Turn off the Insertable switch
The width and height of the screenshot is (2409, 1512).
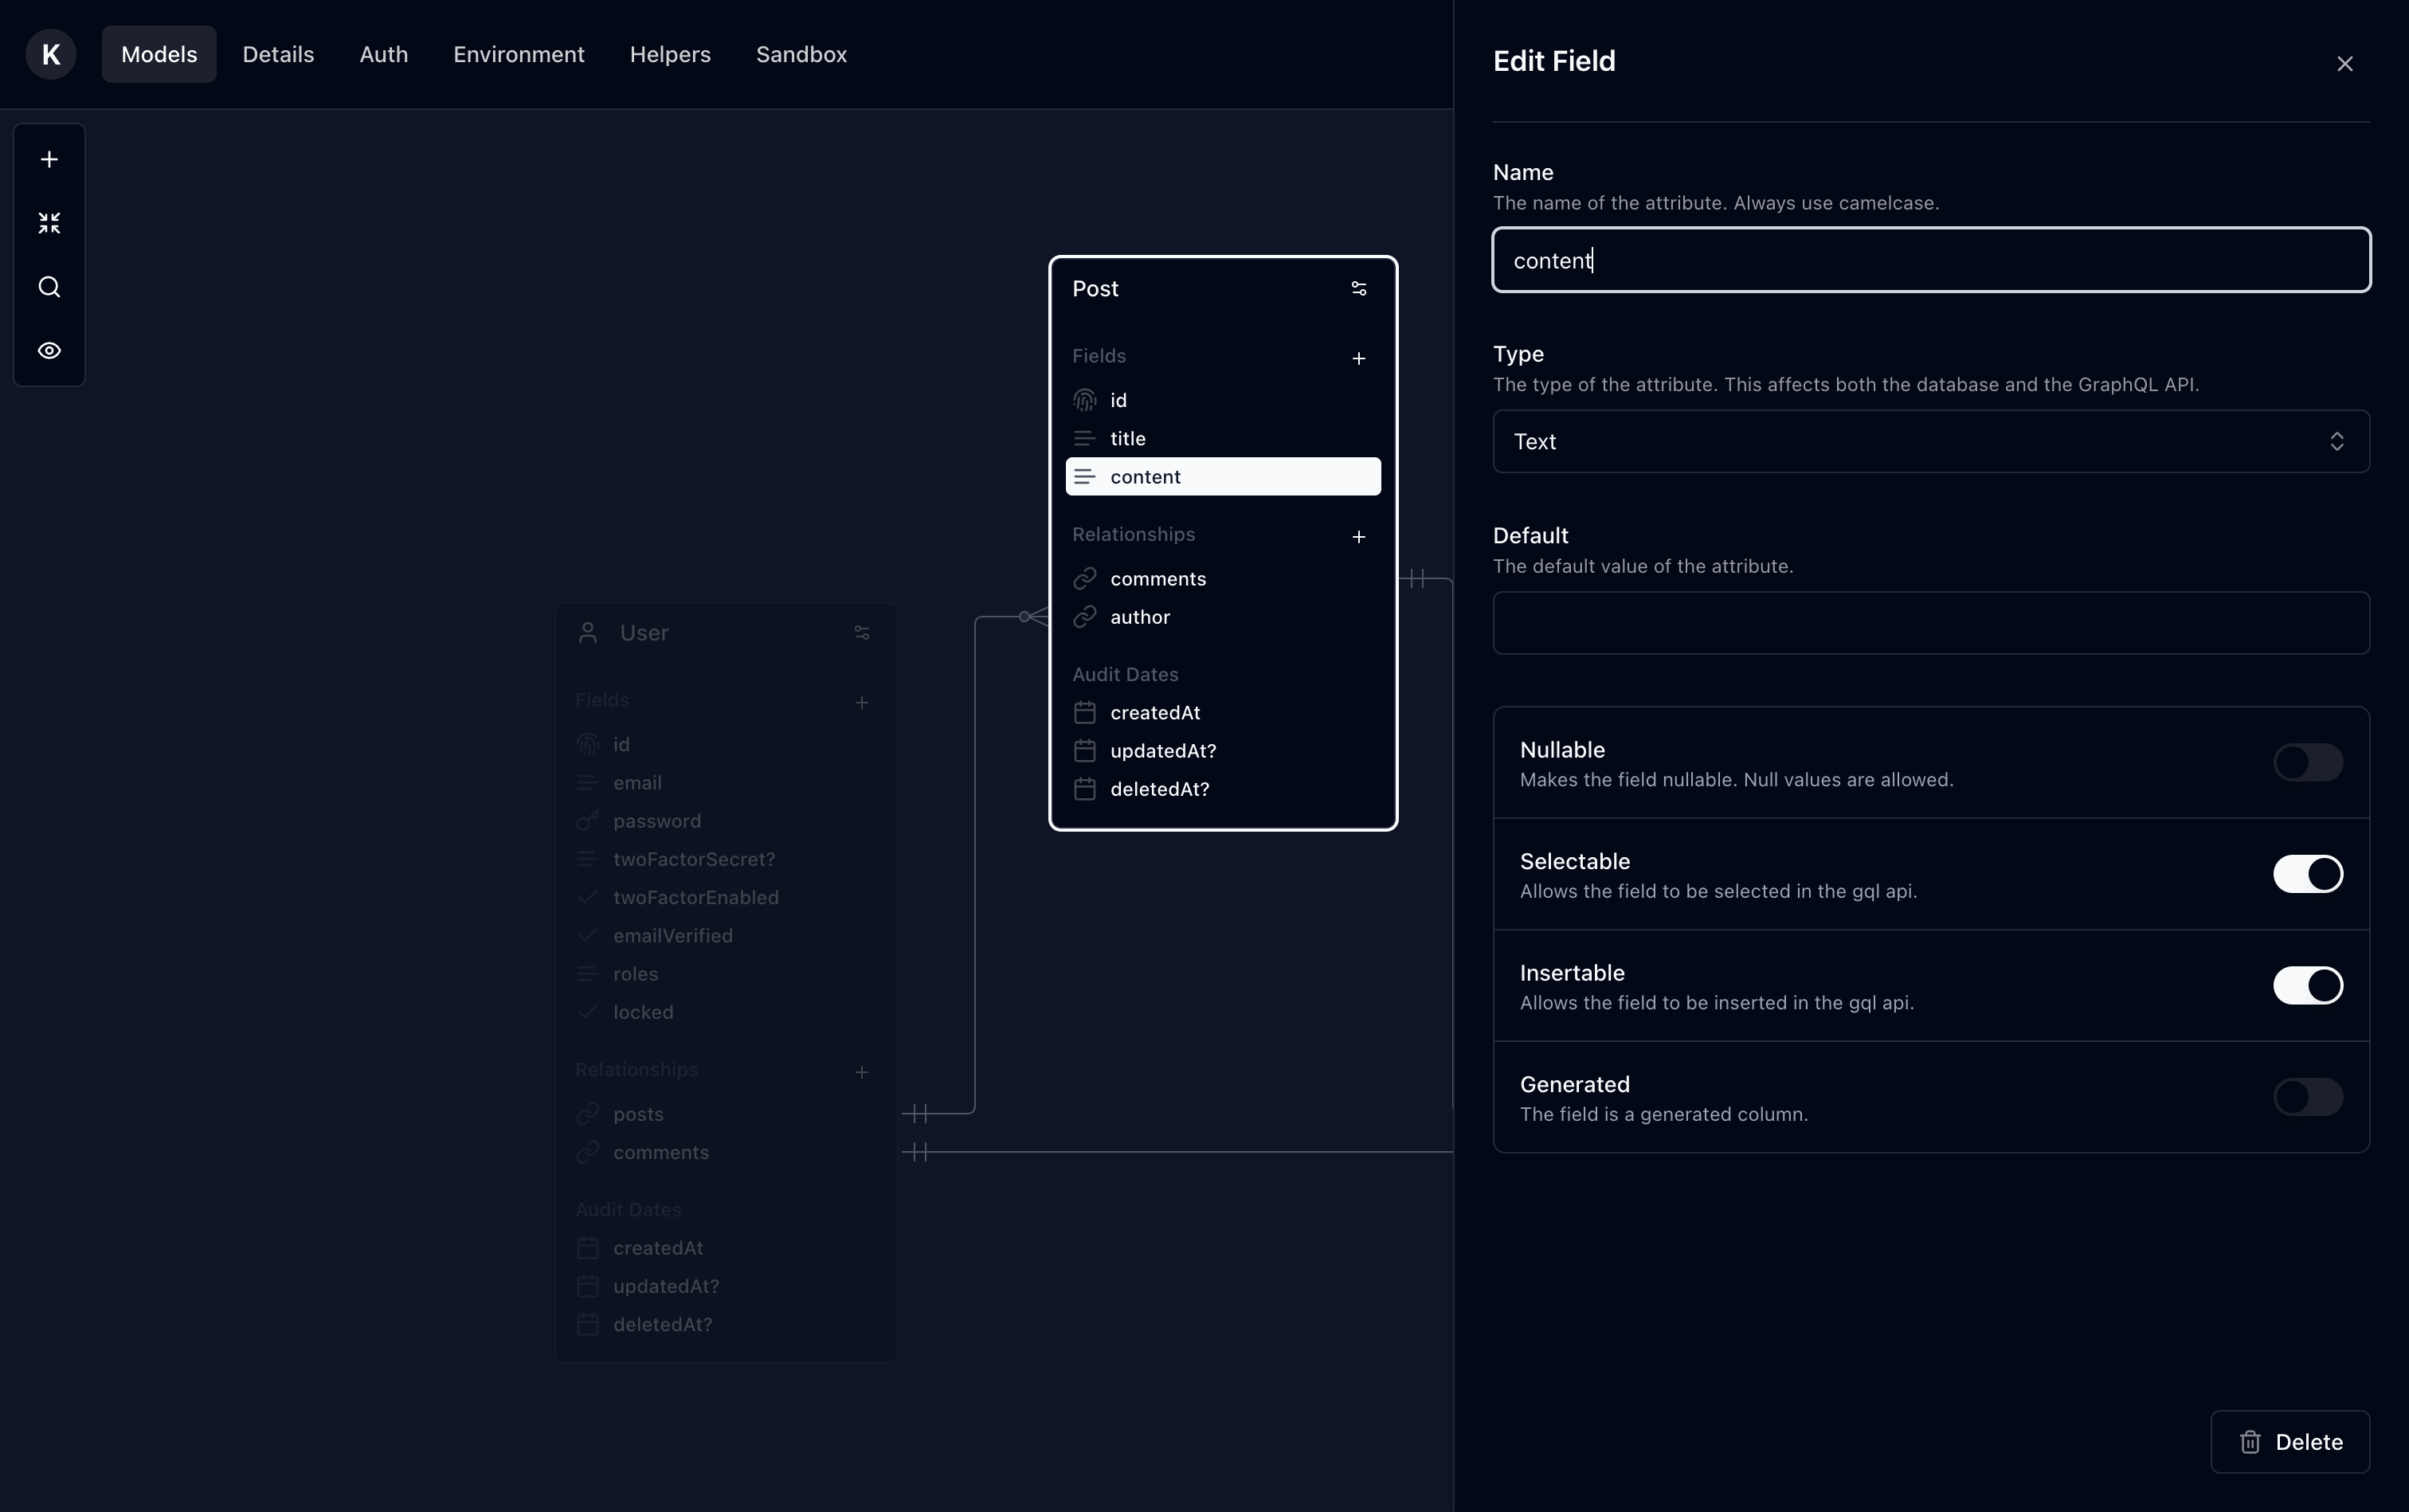[2307, 985]
